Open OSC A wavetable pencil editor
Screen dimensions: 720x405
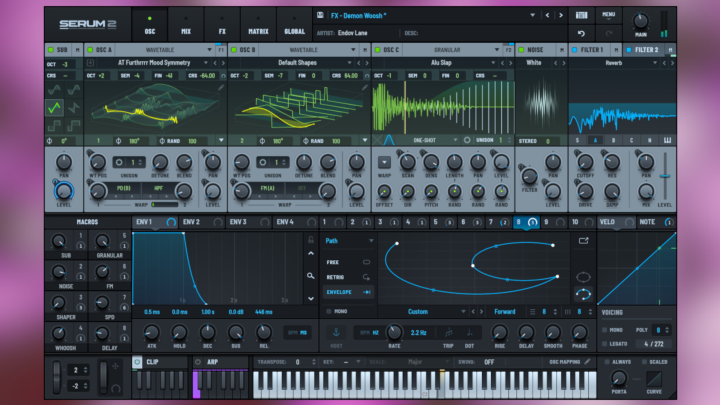pyautogui.click(x=221, y=87)
